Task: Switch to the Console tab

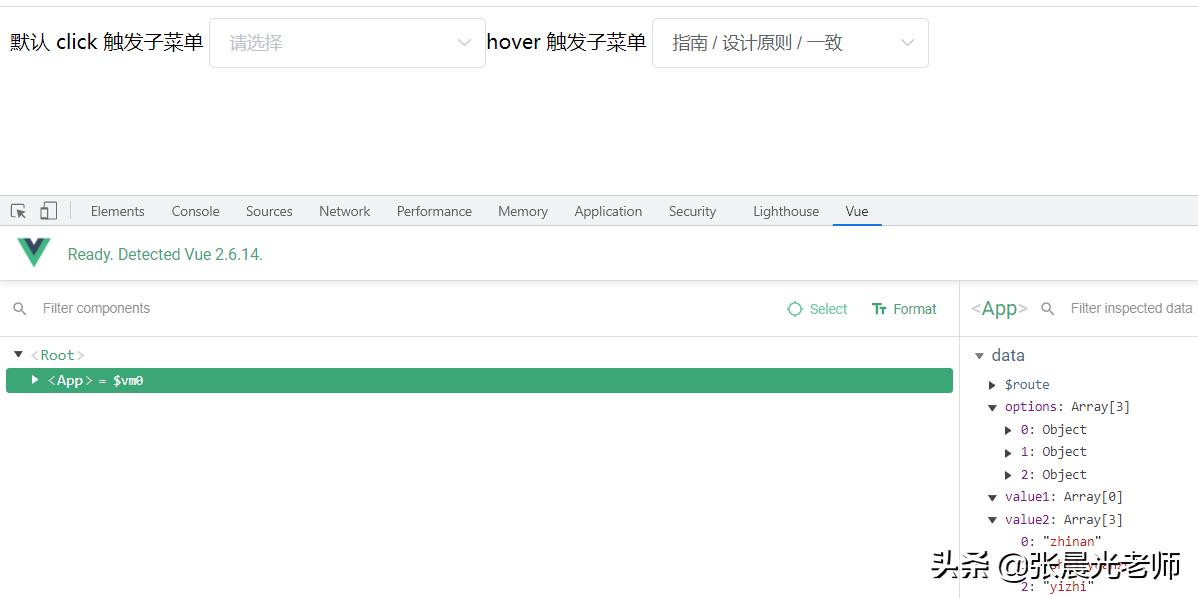Action: (x=195, y=210)
